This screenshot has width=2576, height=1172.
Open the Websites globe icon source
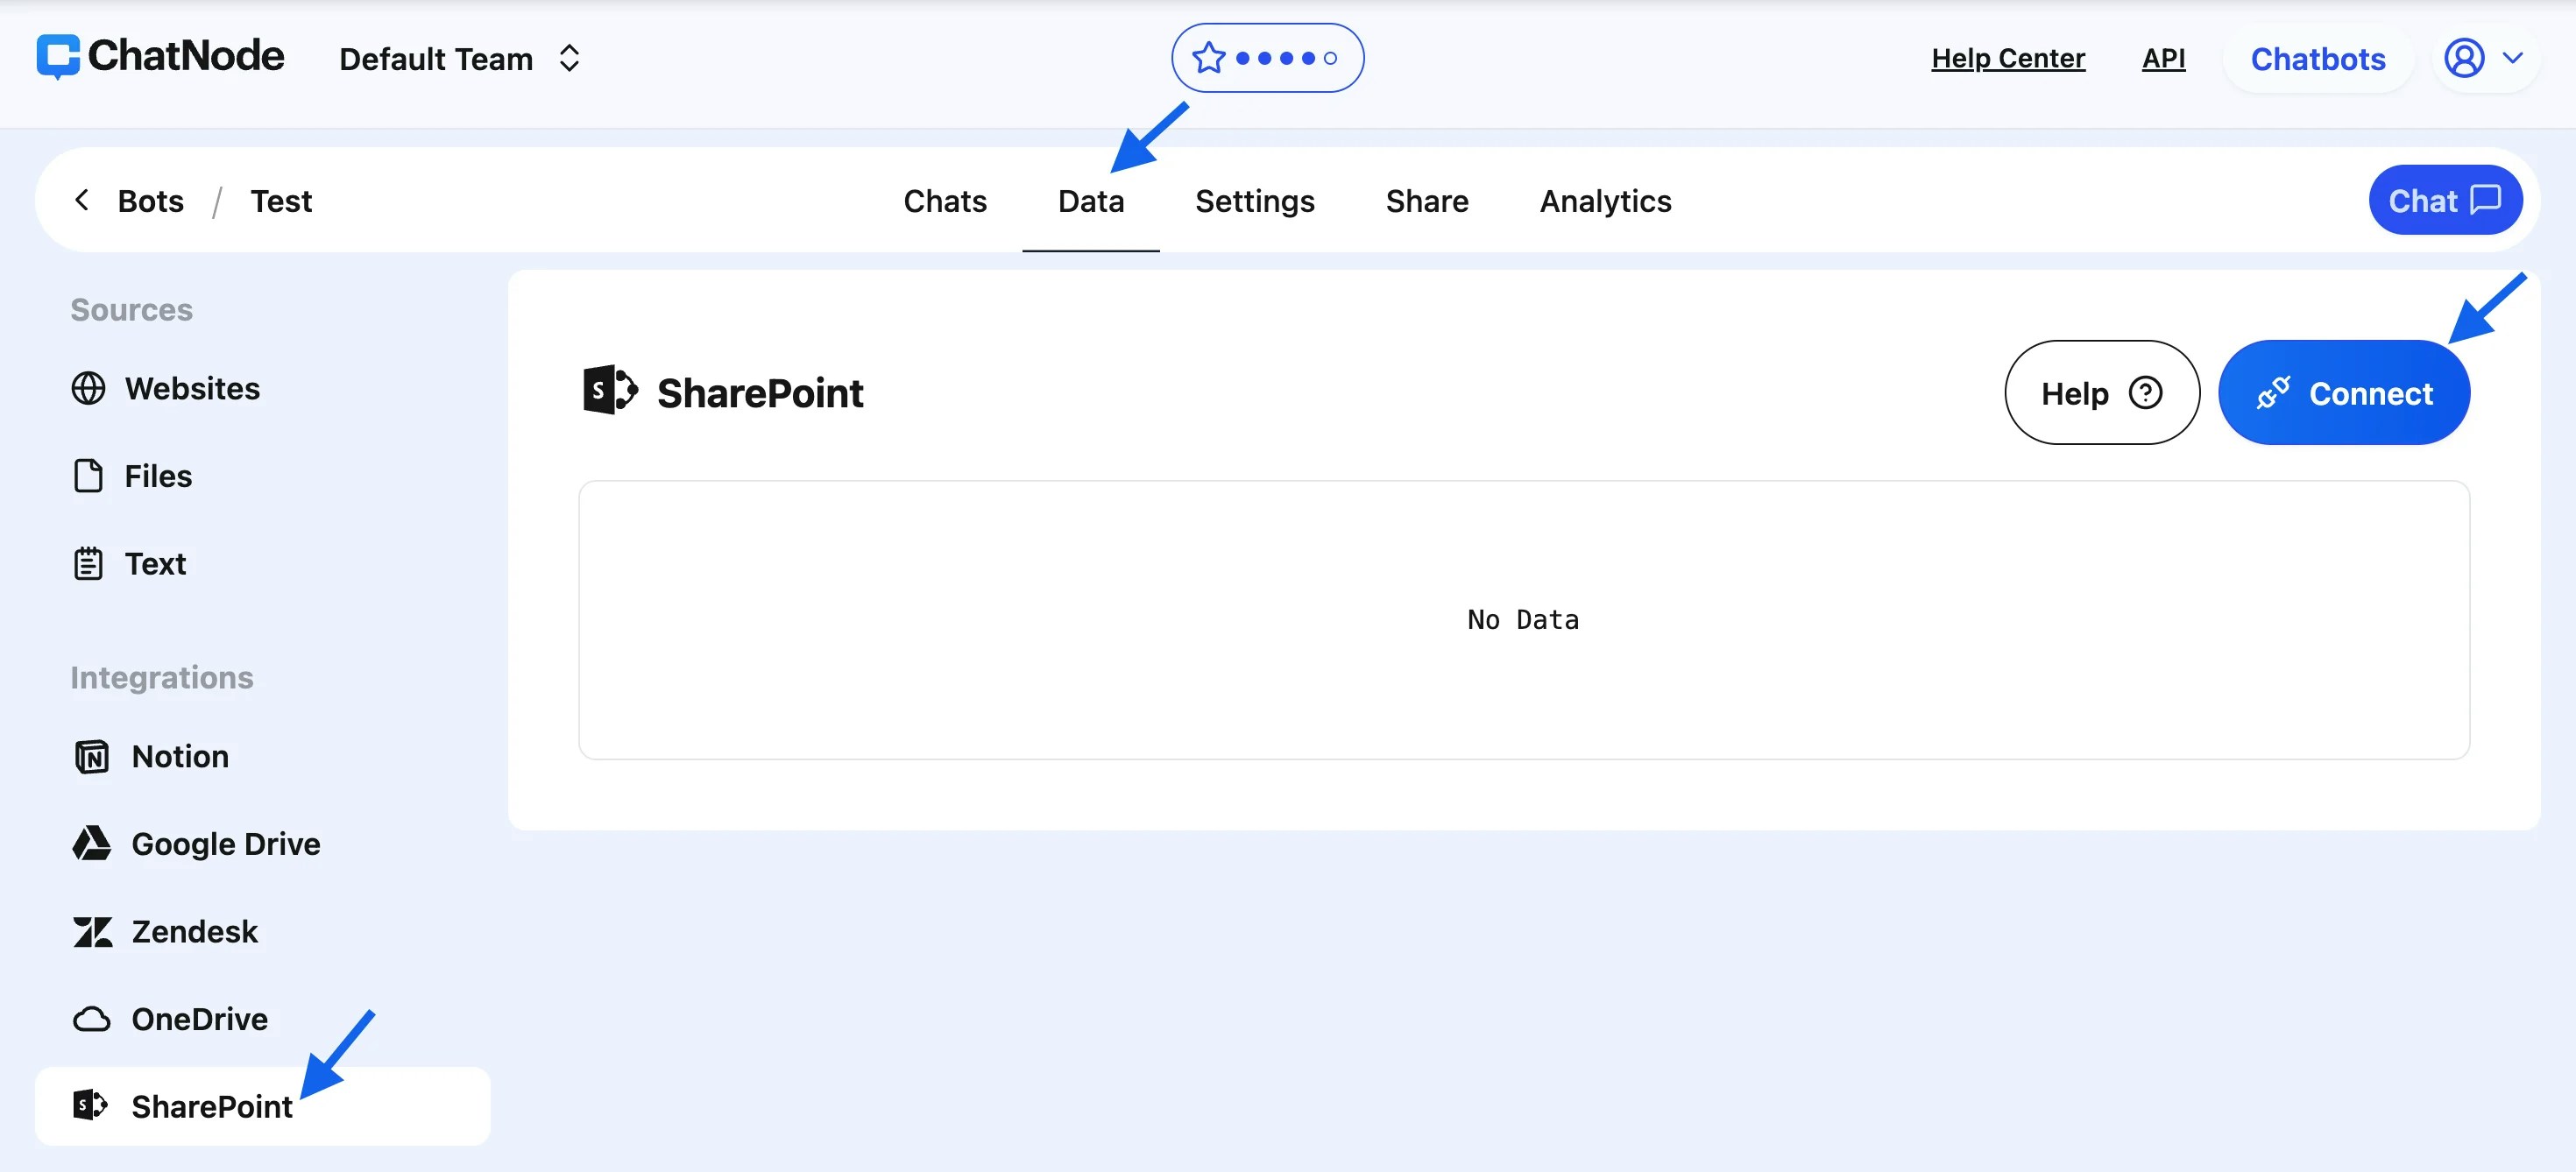tap(88, 388)
